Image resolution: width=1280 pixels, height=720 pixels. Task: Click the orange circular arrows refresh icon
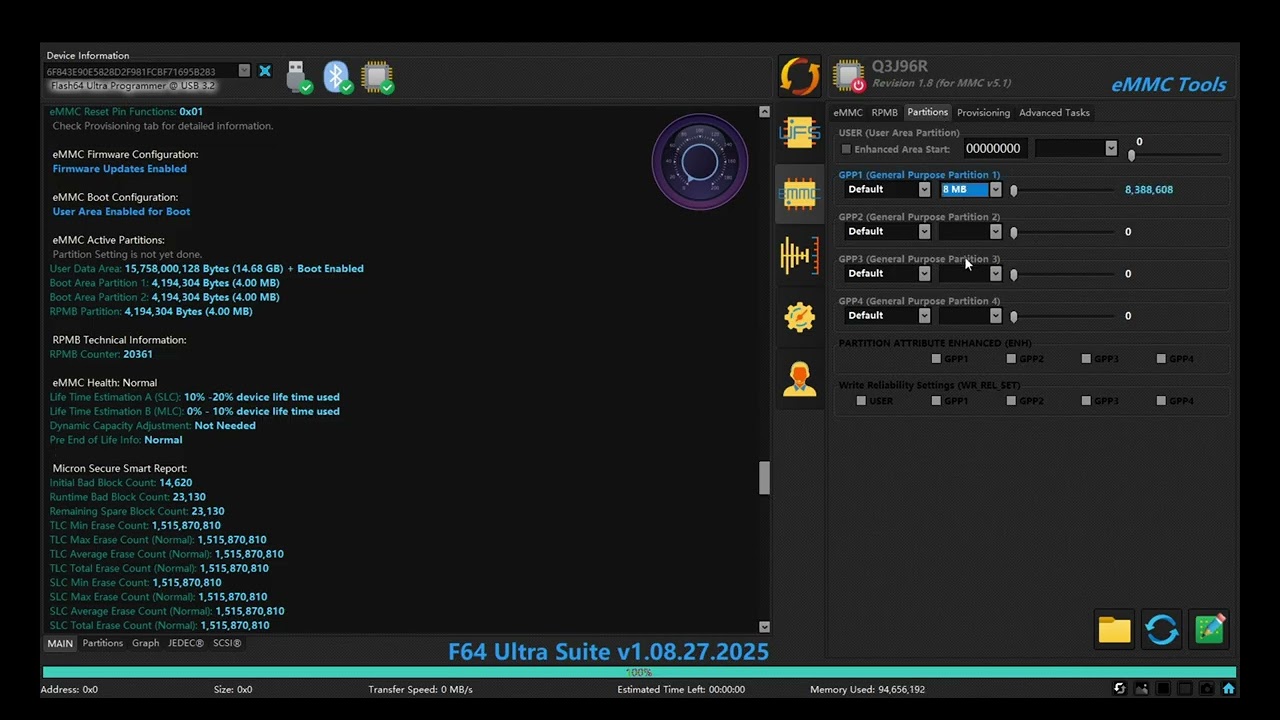pos(799,76)
